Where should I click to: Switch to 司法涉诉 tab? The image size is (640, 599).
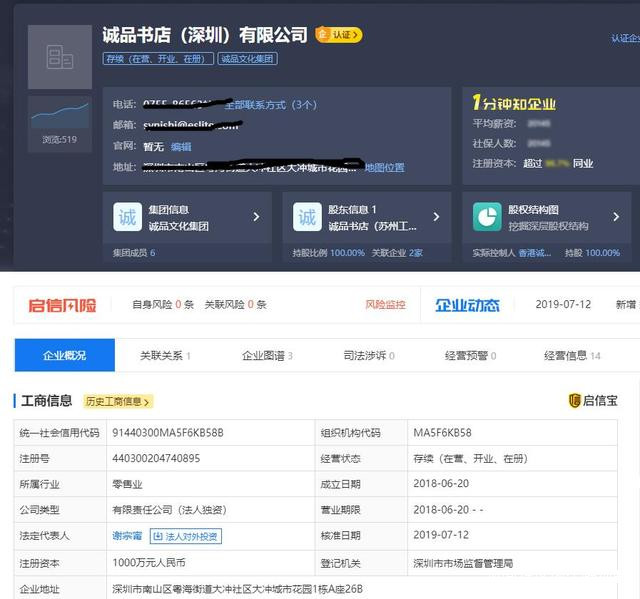(369, 355)
